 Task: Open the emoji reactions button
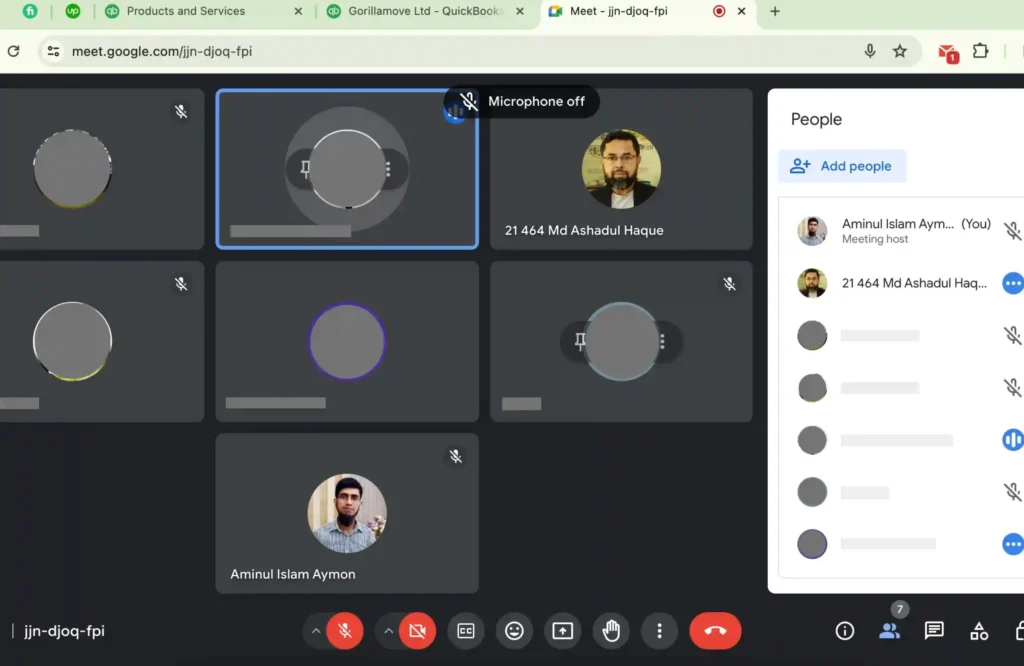pyautogui.click(x=514, y=631)
